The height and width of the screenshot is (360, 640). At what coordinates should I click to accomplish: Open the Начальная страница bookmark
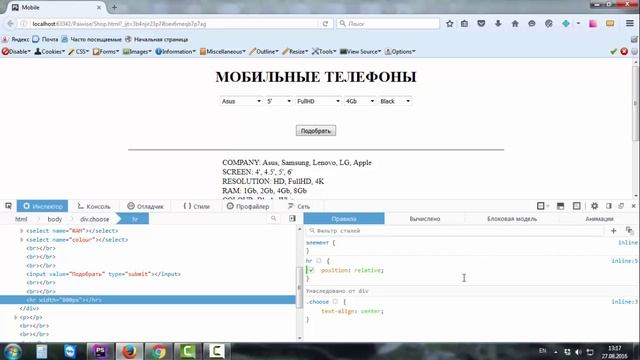(156, 39)
